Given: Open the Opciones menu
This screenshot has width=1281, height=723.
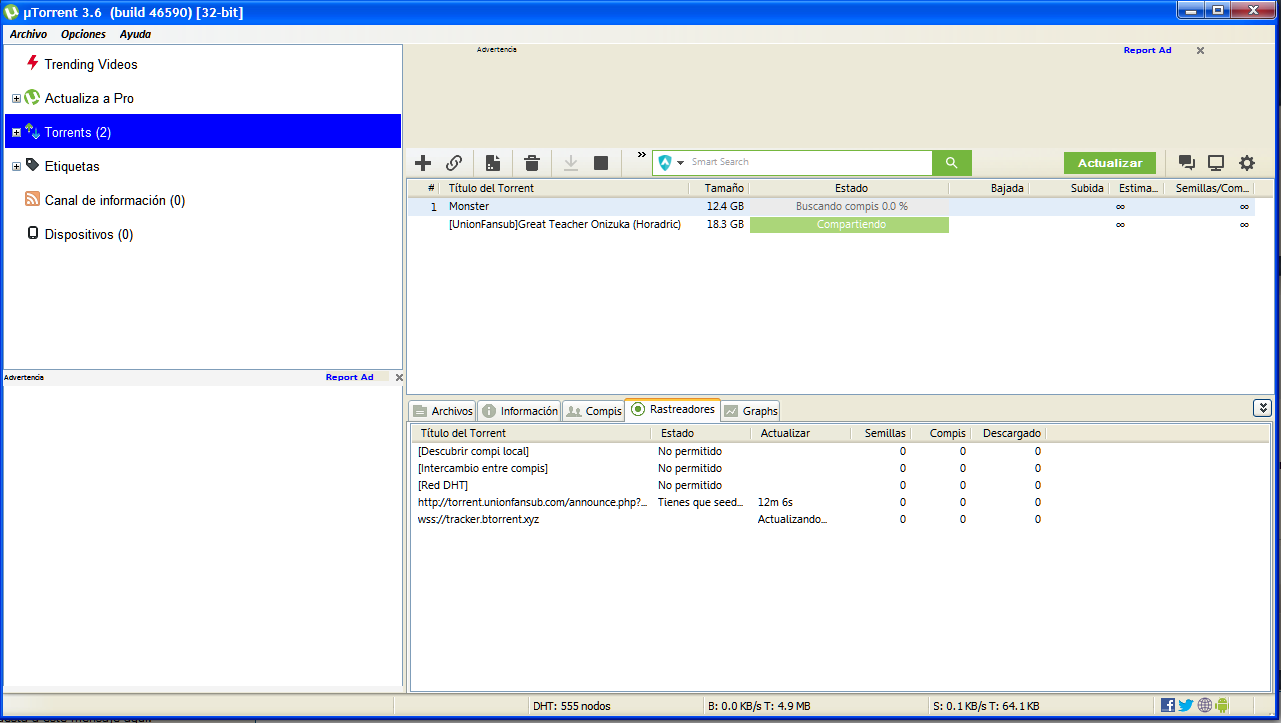Looking at the screenshot, I should point(83,34).
